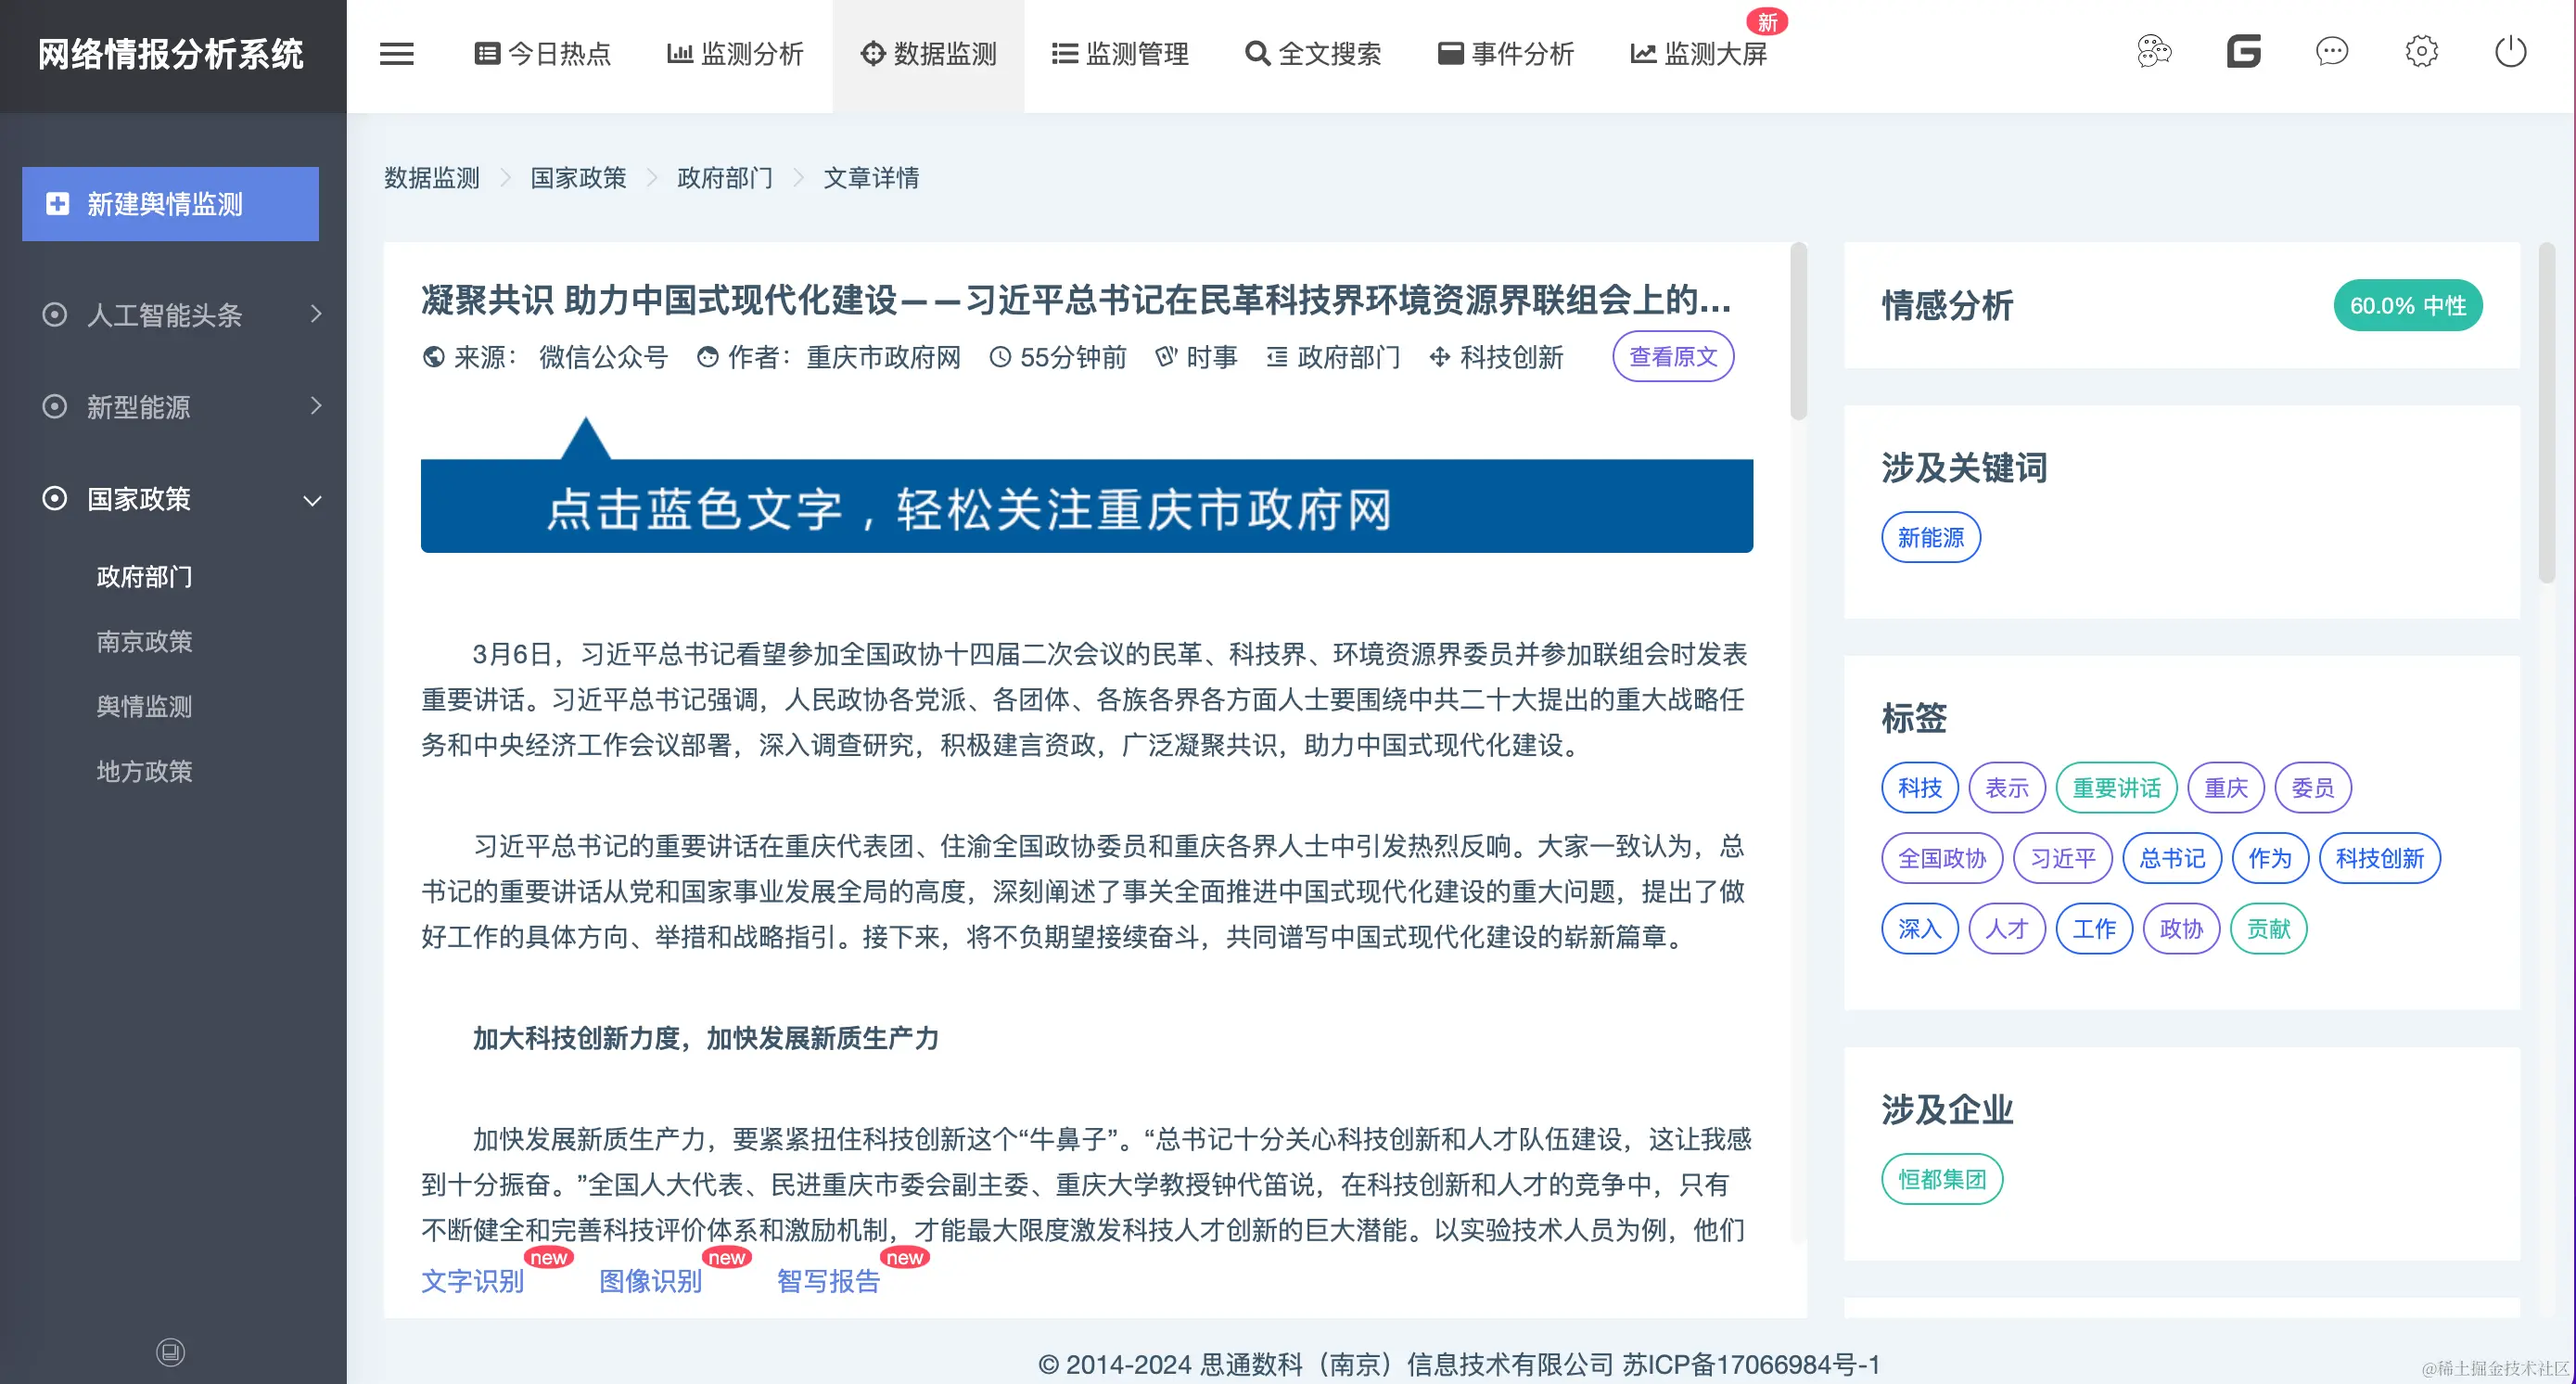Click the bottom sidebar collapse icon

click(170, 1352)
